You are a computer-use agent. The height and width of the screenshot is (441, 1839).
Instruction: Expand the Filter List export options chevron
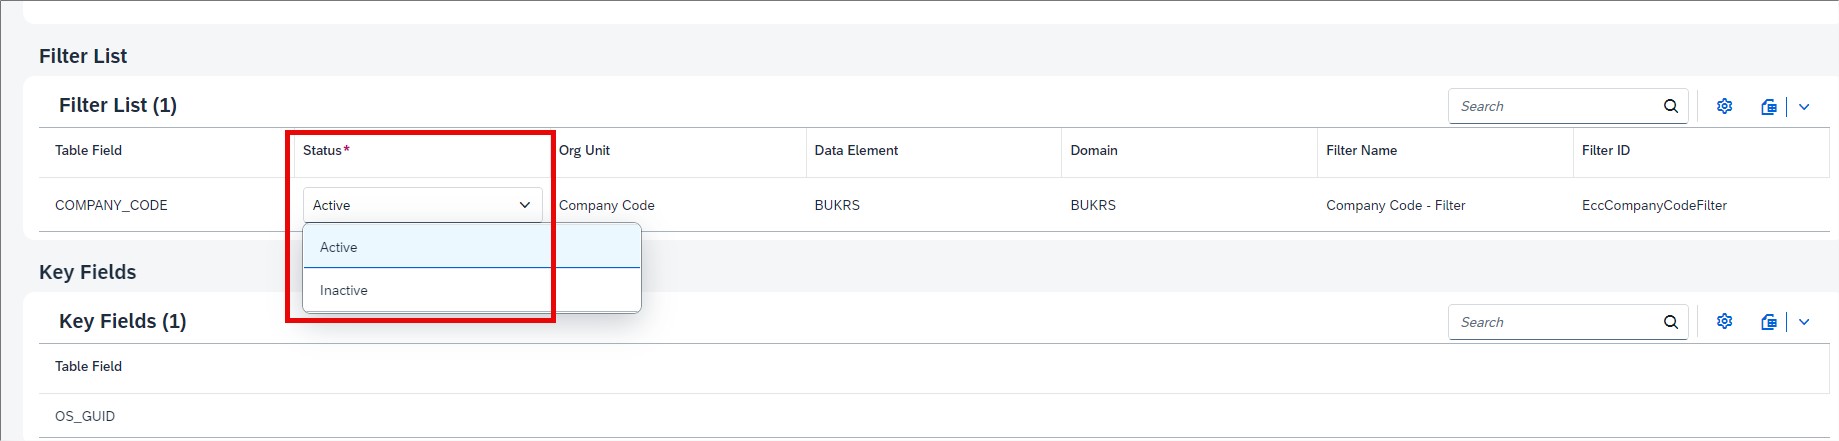click(x=1804, y=107)
